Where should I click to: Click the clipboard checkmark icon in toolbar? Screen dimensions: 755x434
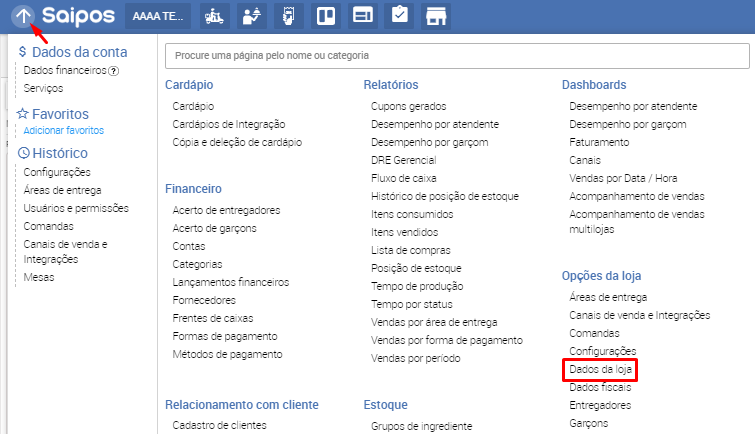point(399,16)
